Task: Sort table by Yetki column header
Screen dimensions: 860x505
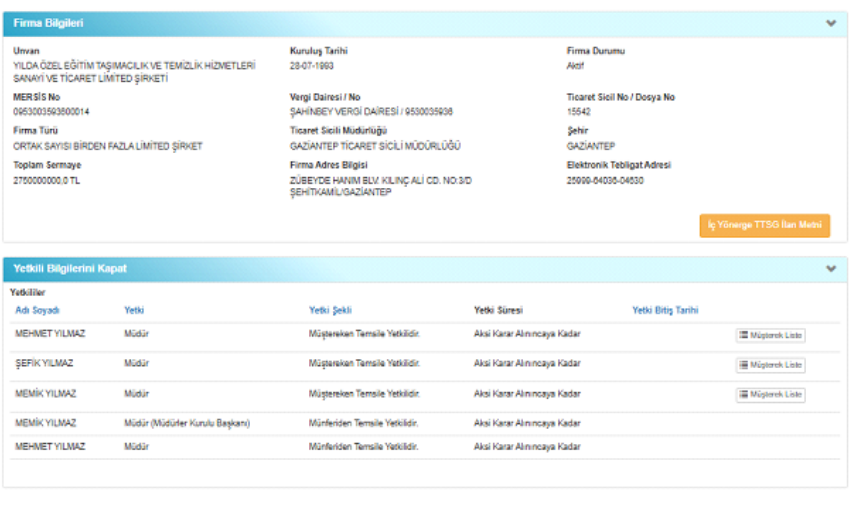Action: tap(134, 310)
